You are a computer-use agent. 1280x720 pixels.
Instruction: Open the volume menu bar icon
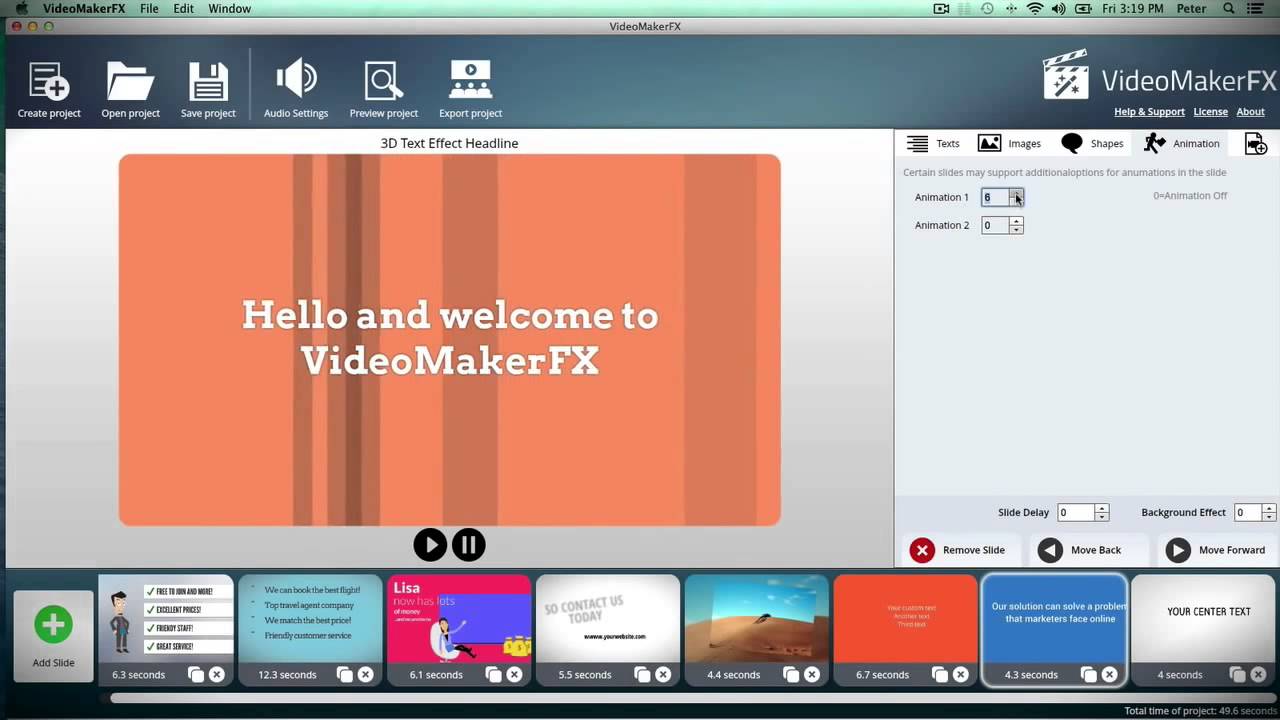click(x=1059, y=8)
